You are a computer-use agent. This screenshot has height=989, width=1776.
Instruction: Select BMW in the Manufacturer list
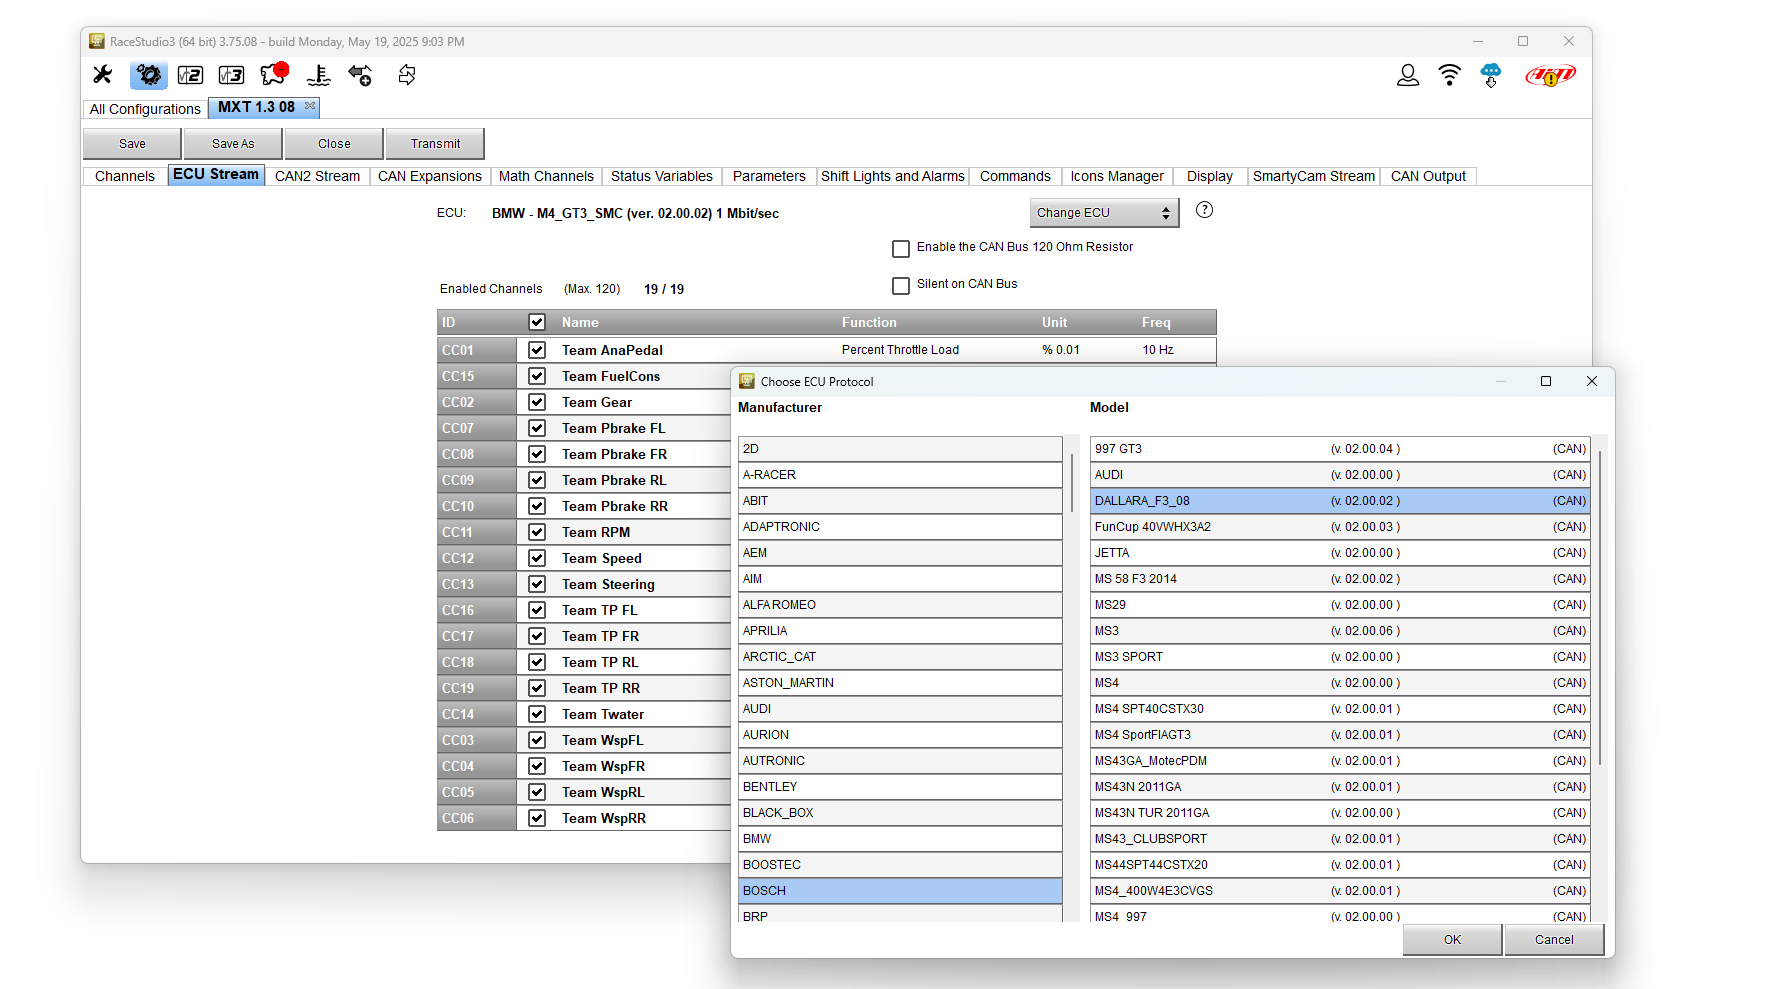click(900, 839)
